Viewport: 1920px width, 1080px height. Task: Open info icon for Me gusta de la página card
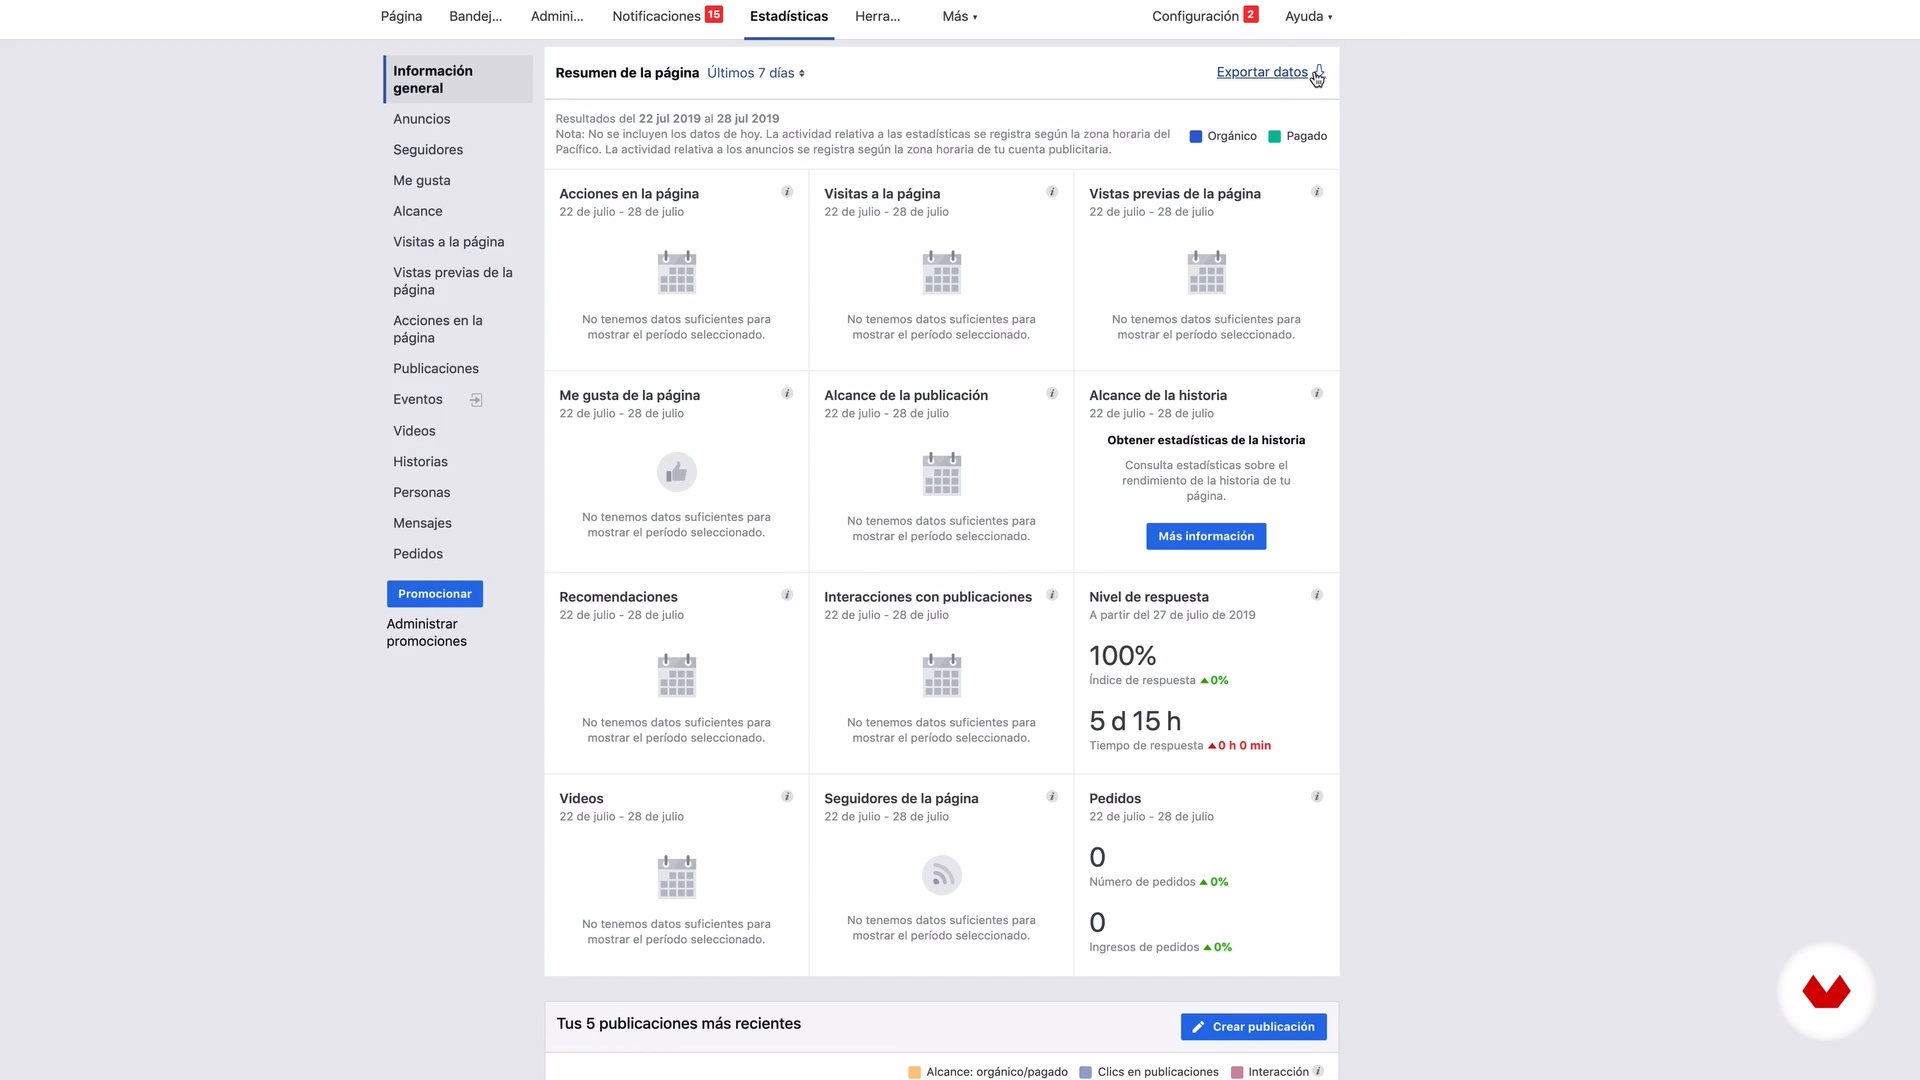point(787,394)
